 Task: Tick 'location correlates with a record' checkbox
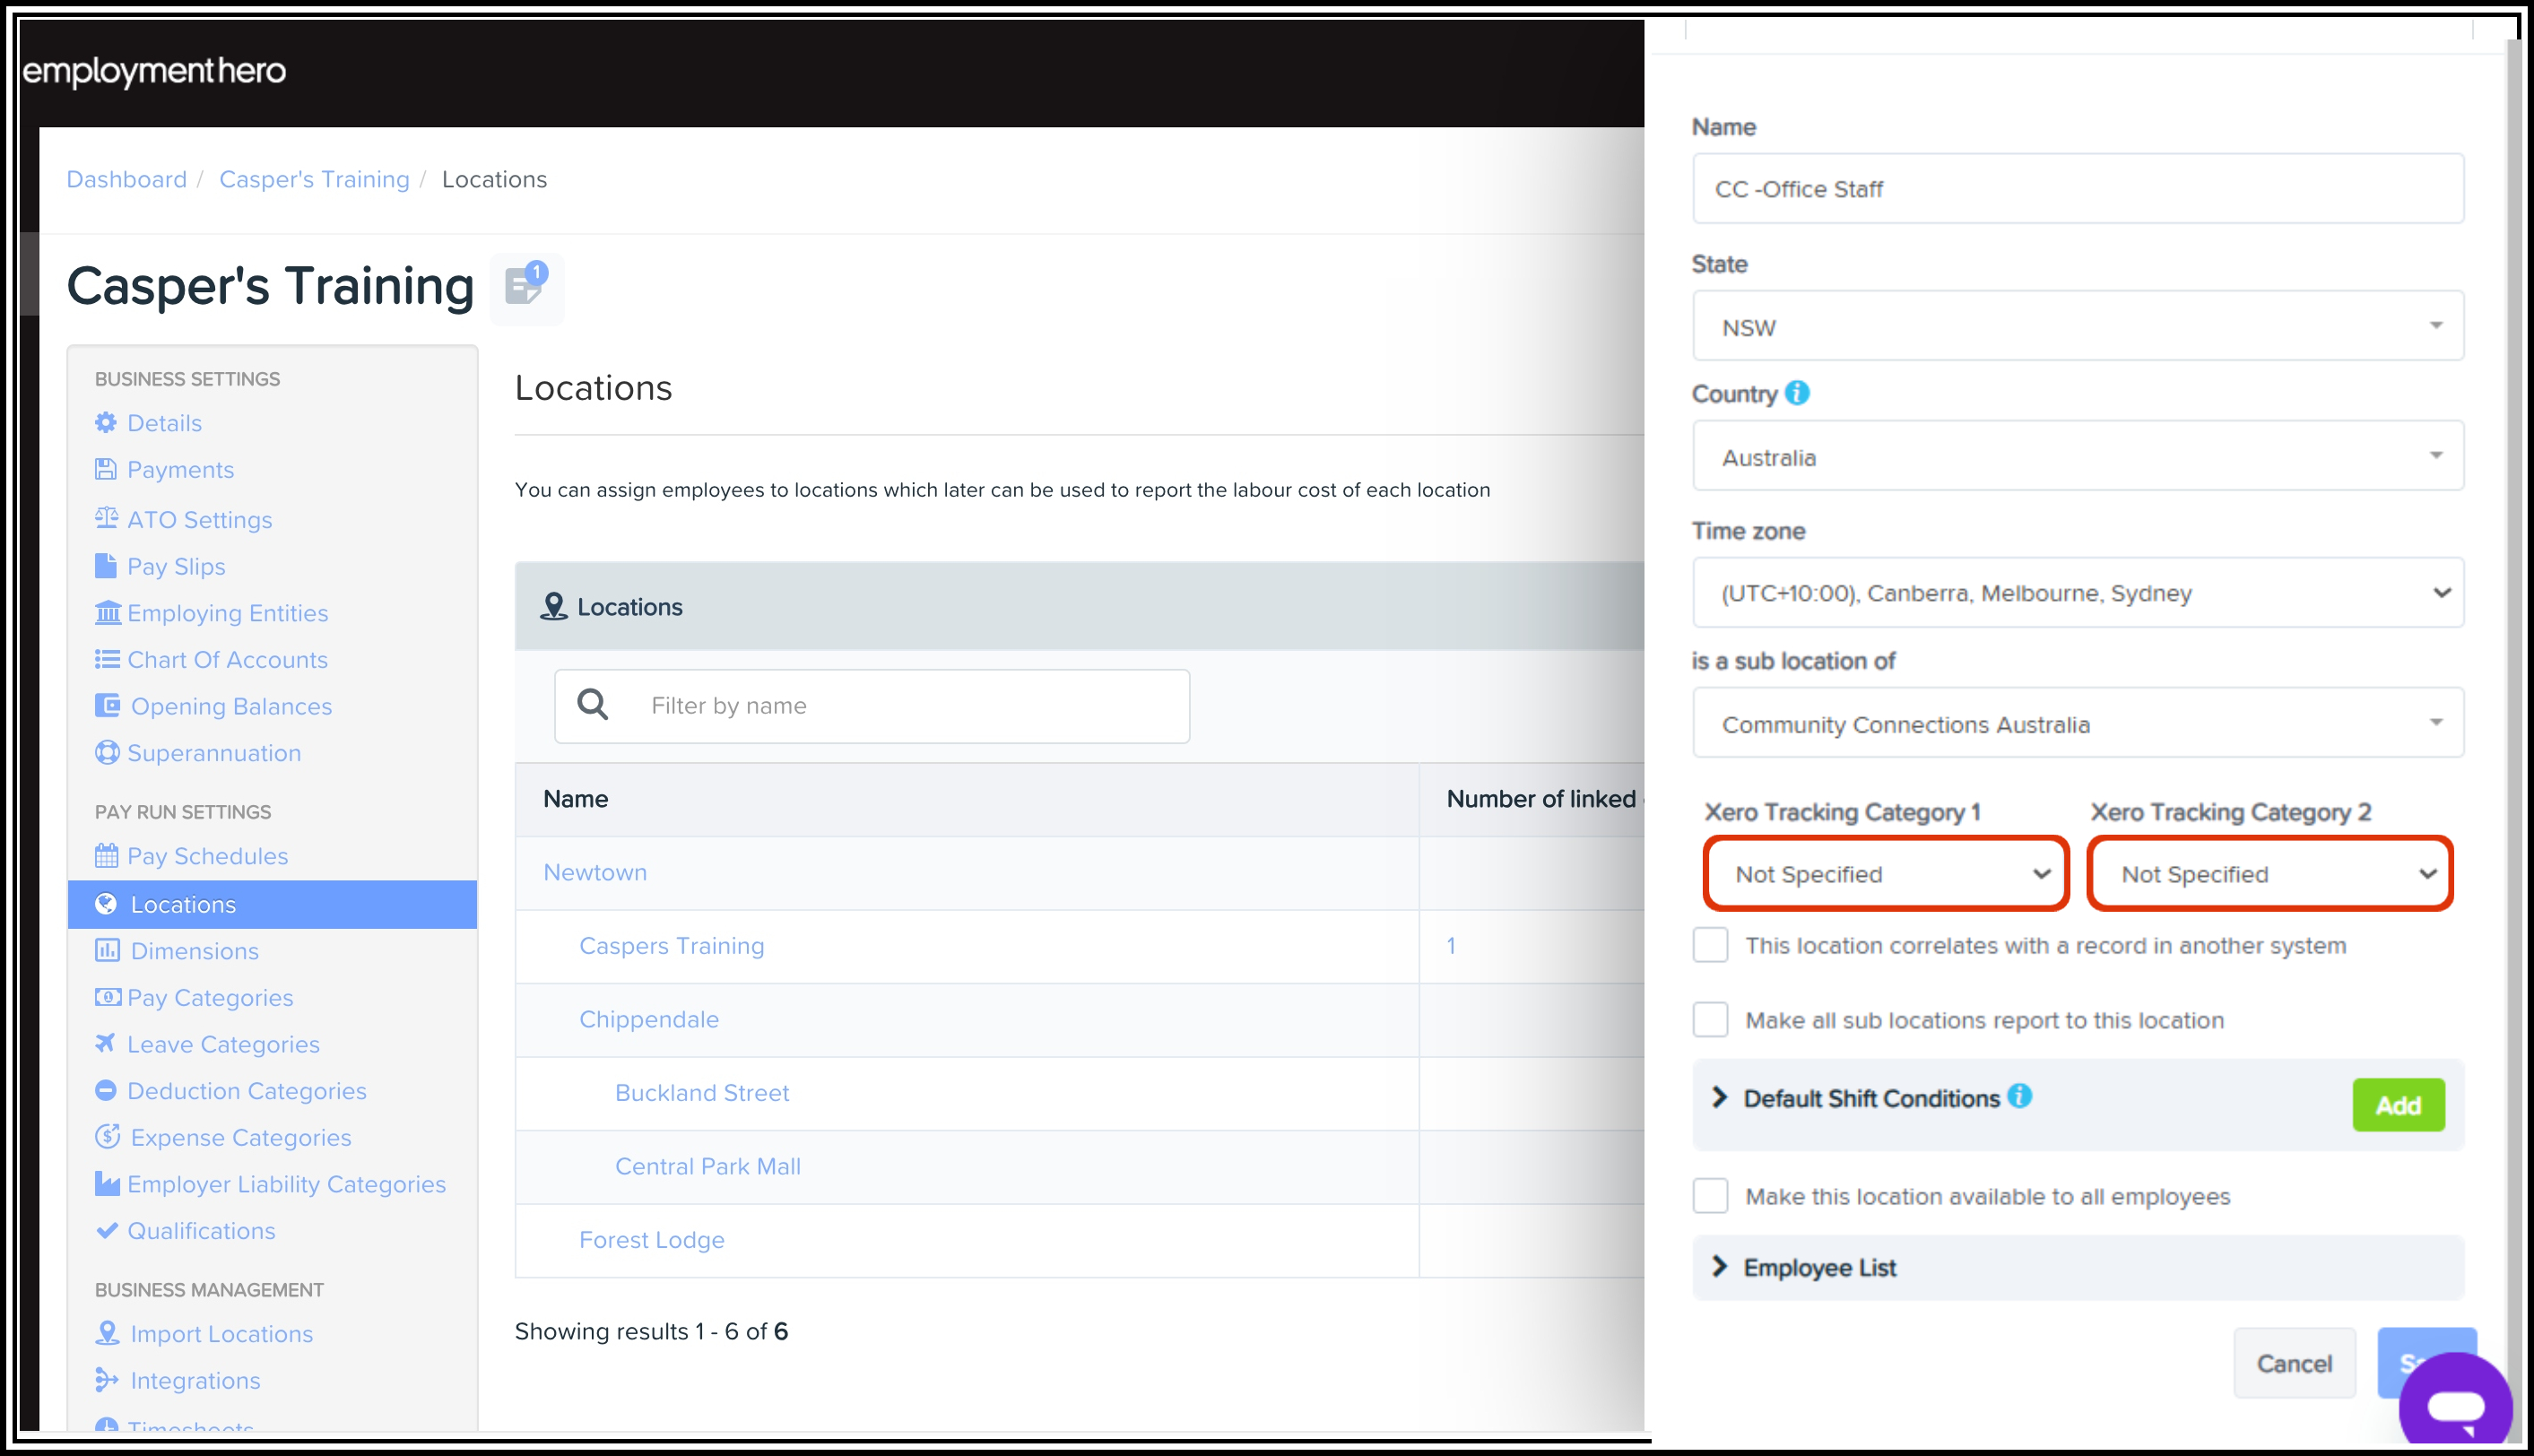tap(1710, 945)
